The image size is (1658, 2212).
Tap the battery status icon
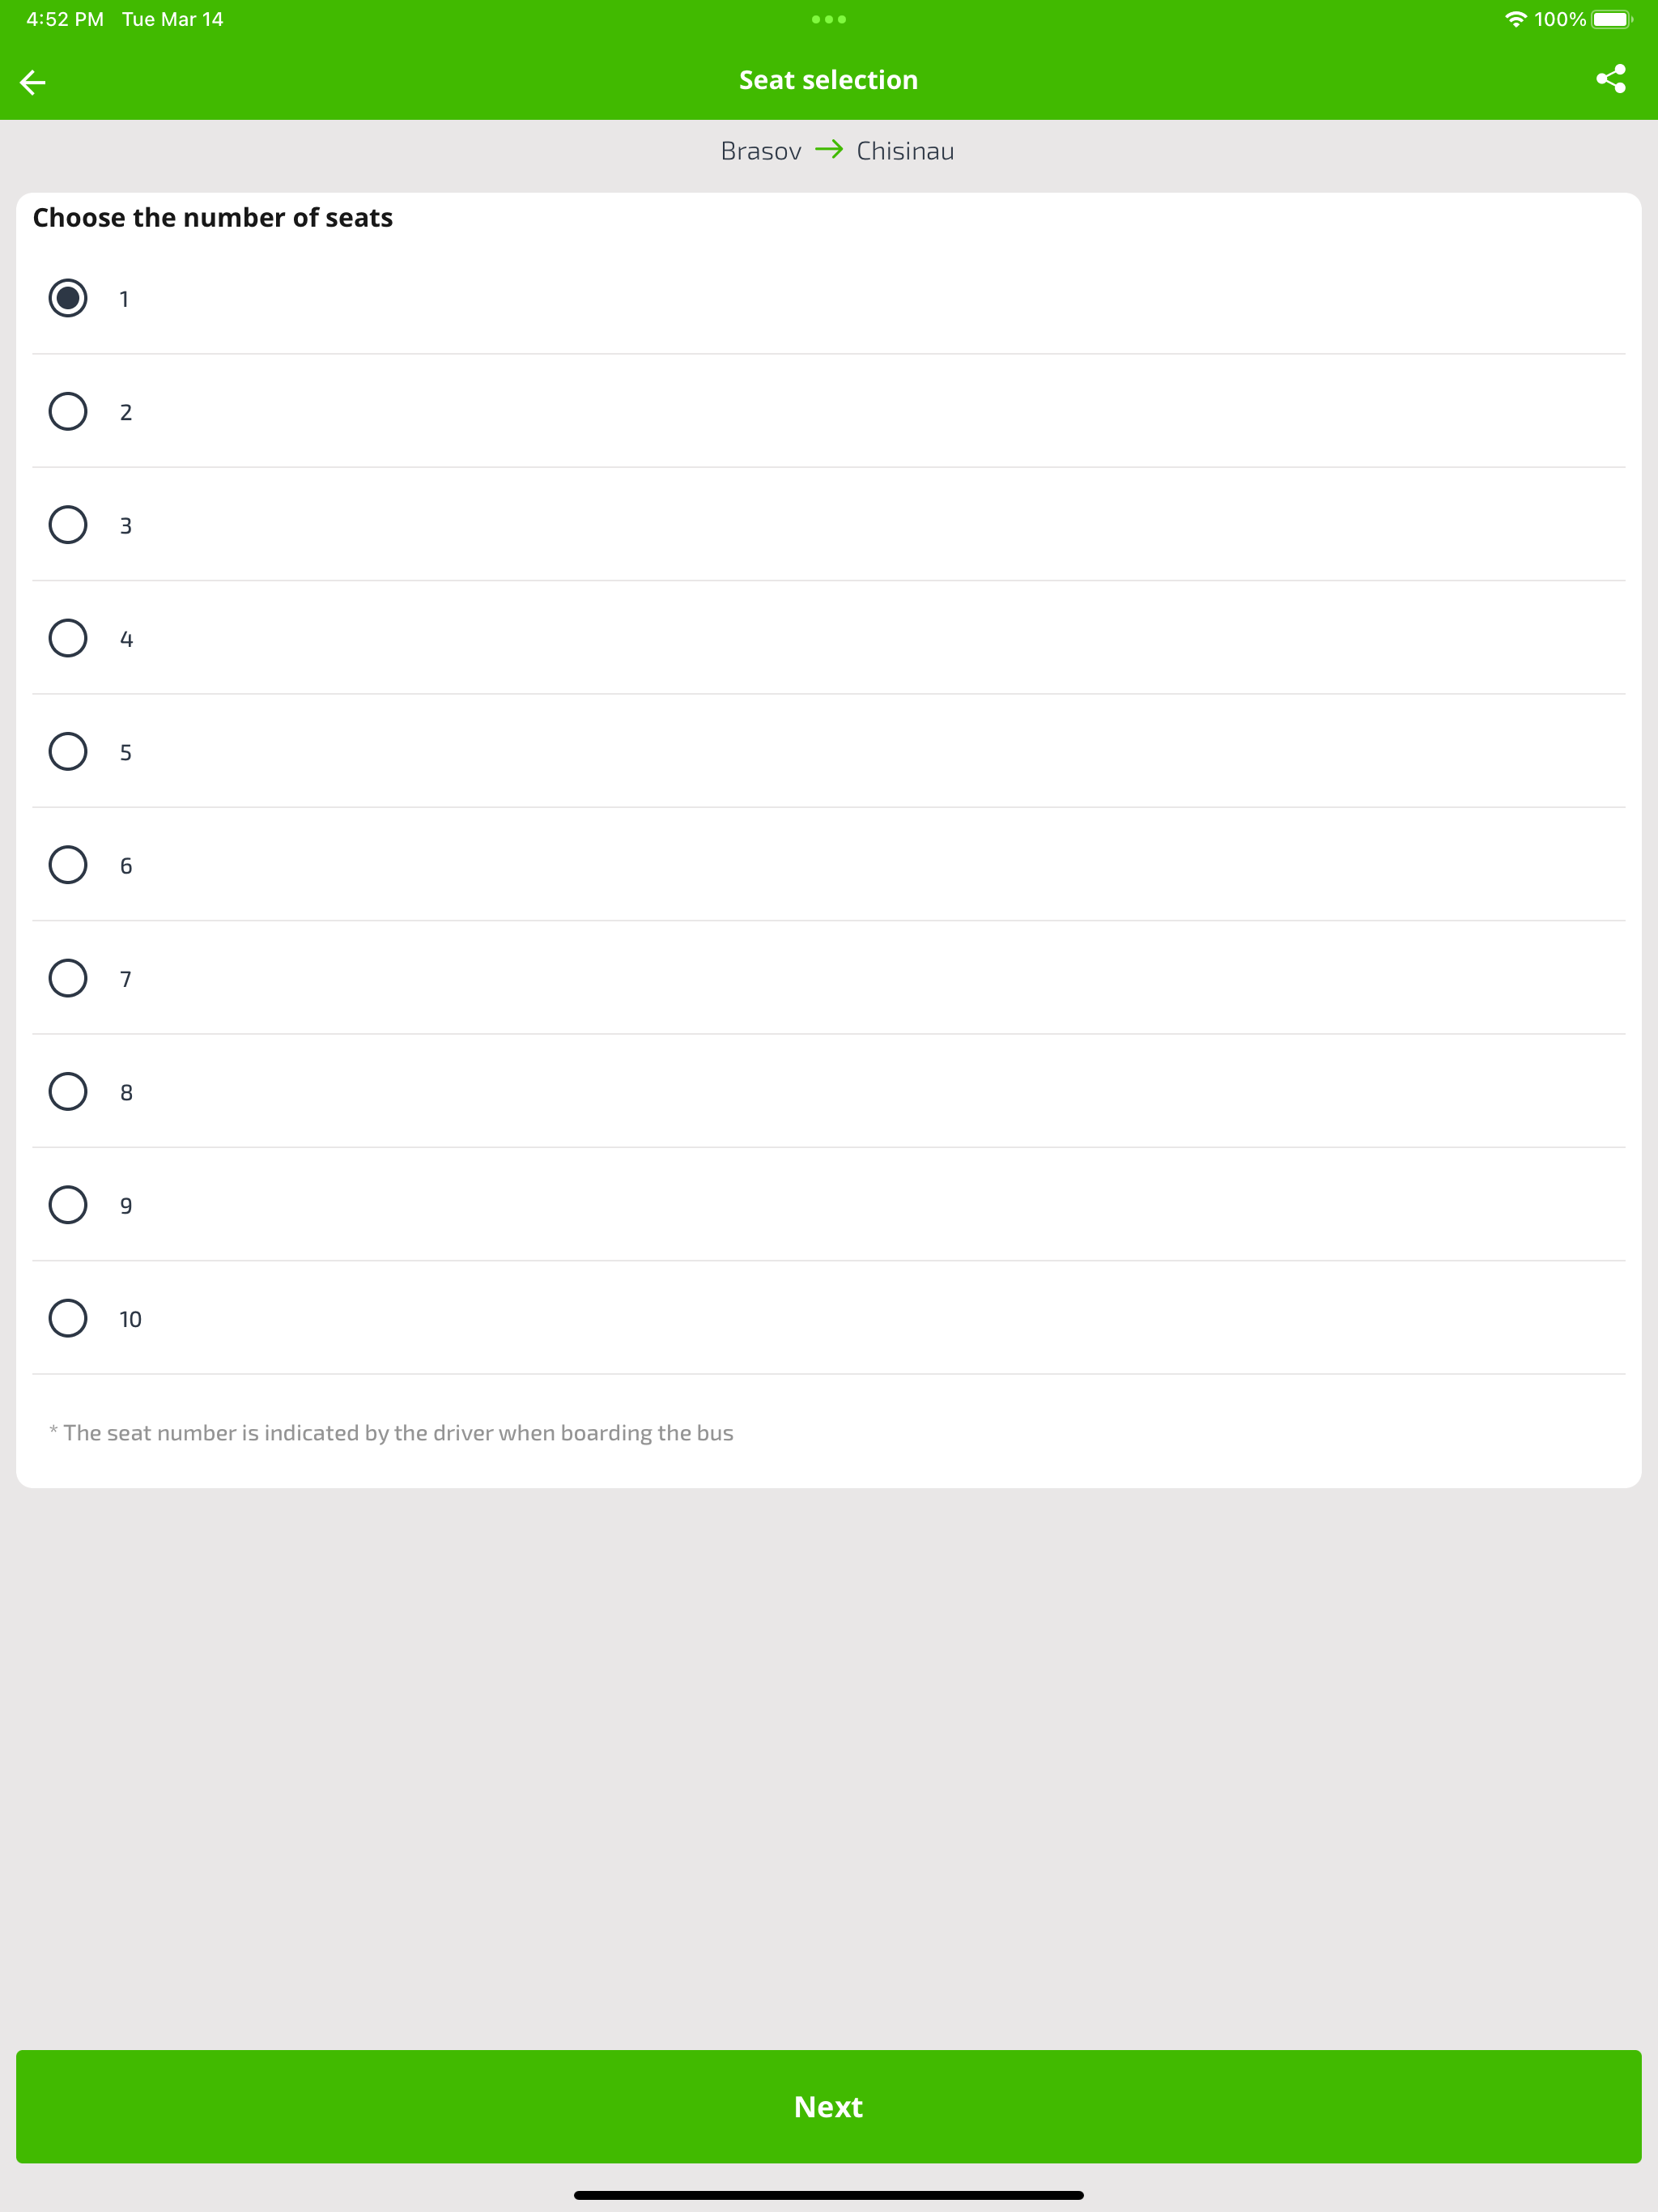pos(1612,19)
